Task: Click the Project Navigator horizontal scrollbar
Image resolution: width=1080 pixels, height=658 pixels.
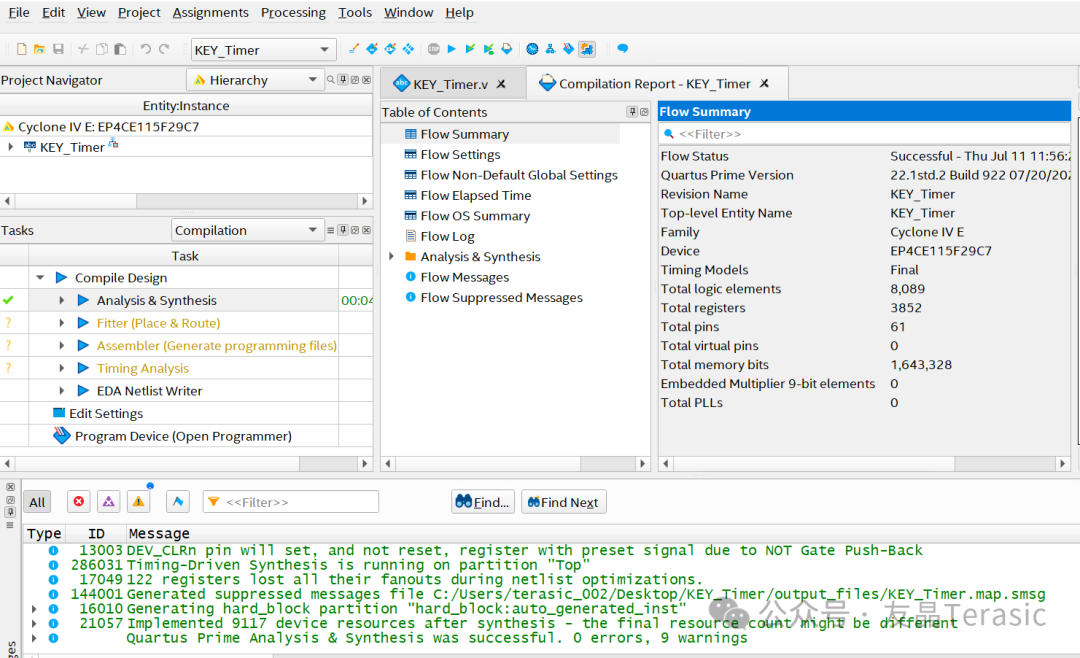Action: tap(186, 201)
